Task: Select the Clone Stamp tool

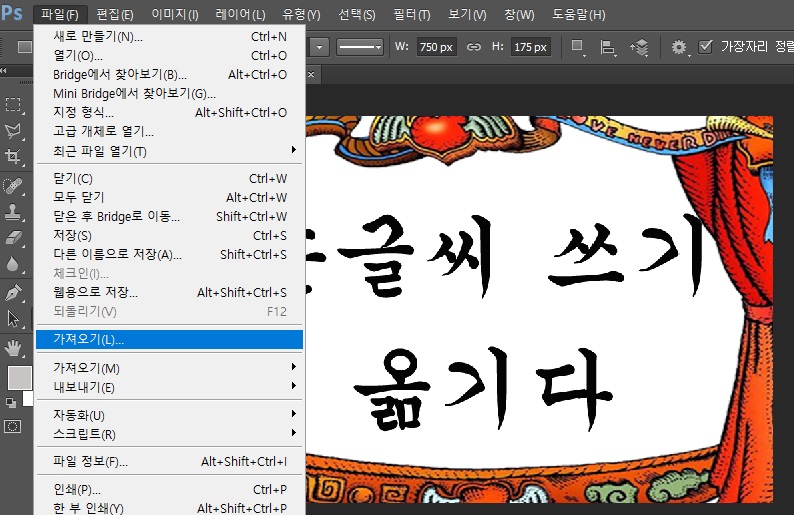Action: coord(13,212)
